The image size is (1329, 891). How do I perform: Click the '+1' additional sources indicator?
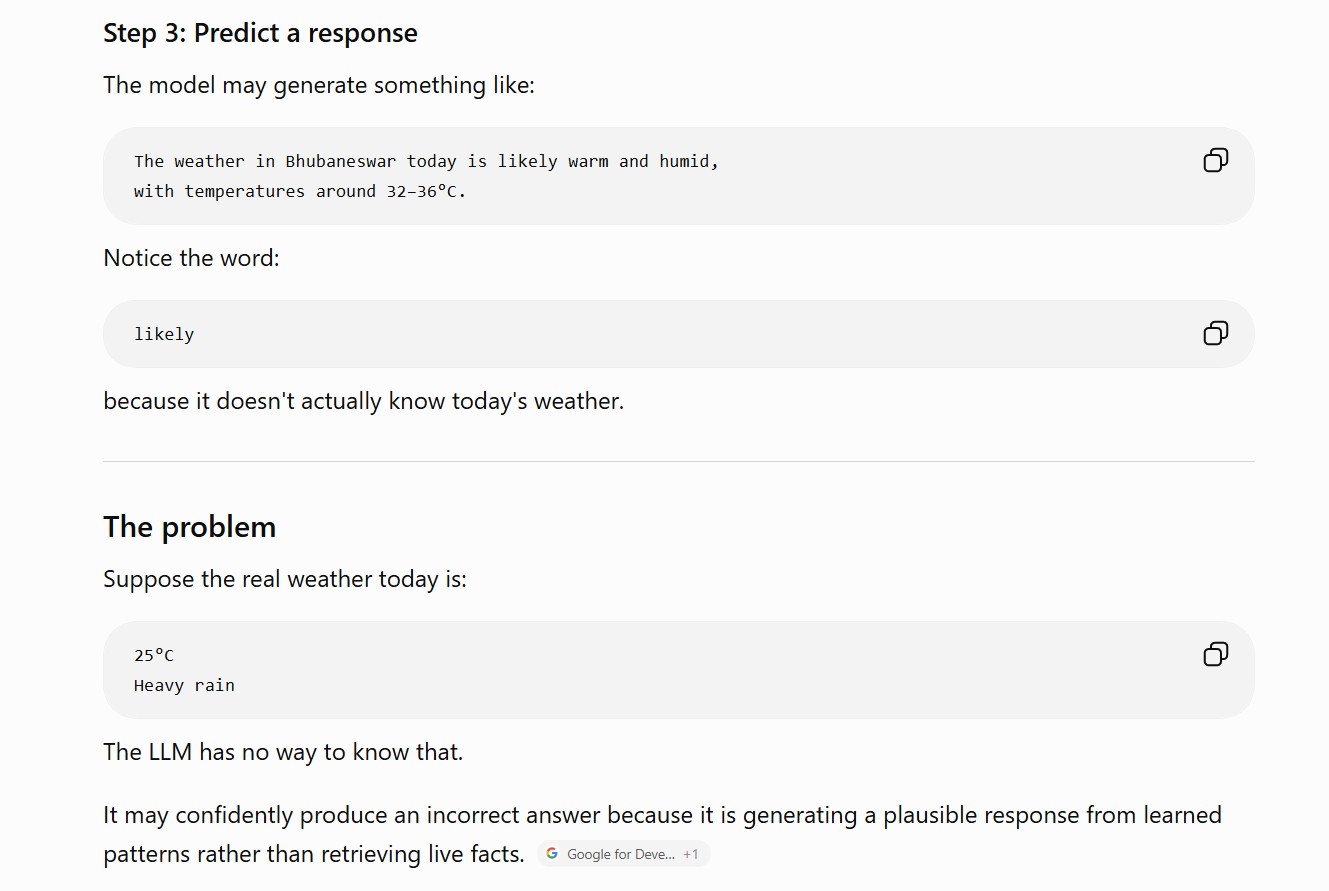691,854
